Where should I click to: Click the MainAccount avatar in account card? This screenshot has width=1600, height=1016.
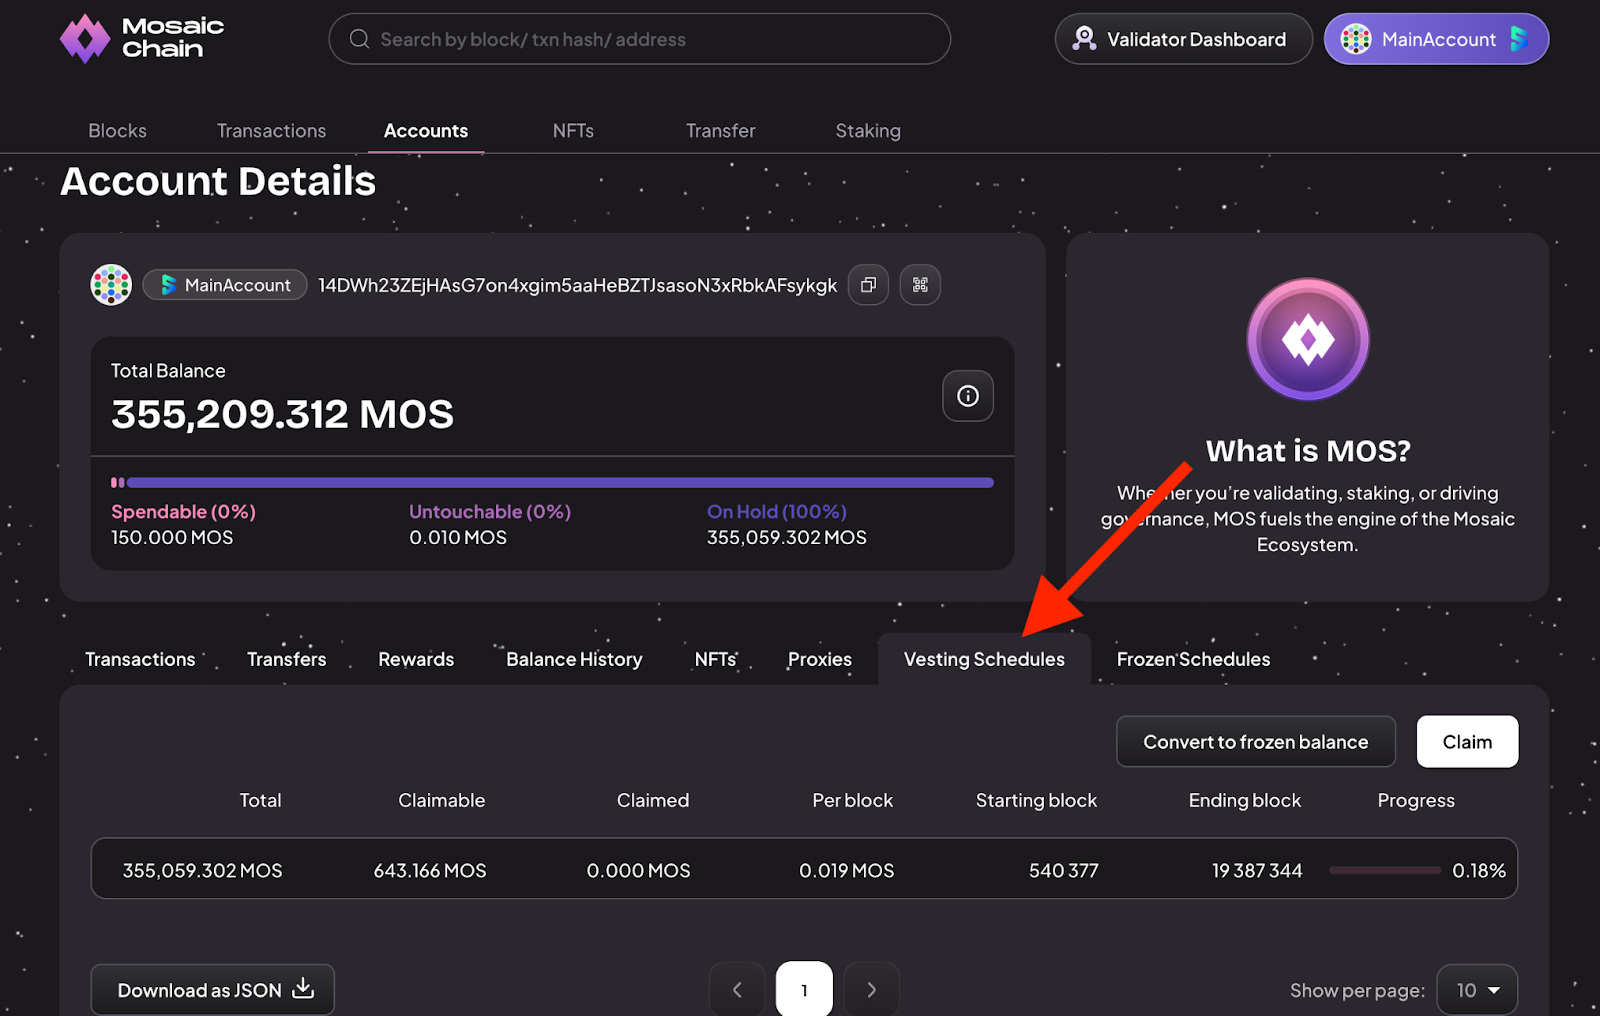click(111, 285)
